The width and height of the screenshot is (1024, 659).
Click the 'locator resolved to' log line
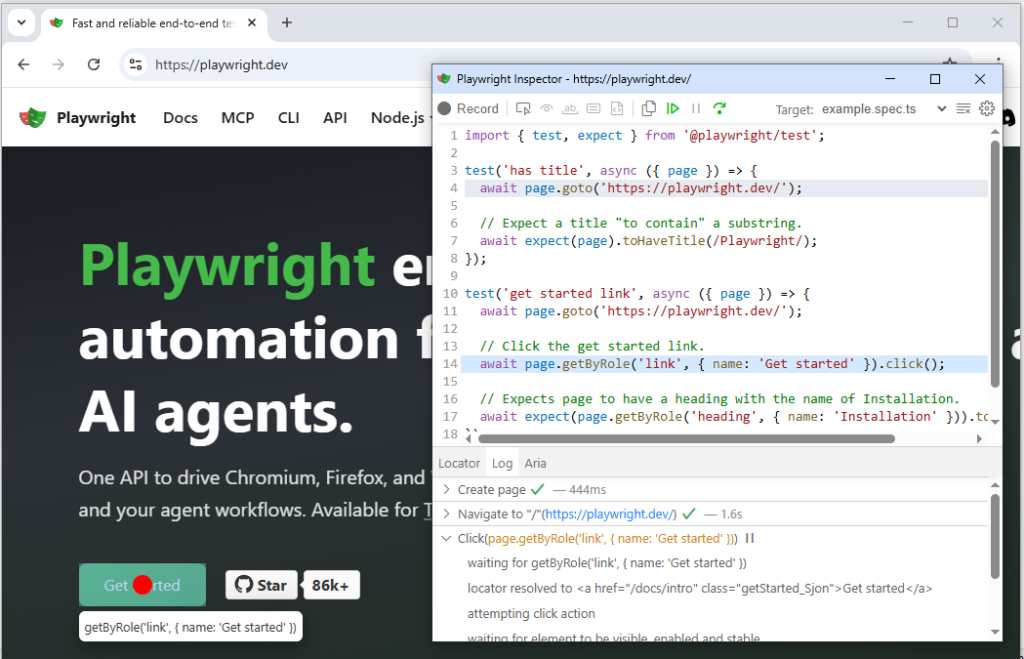pyautogui.click(x=699, y=588)
